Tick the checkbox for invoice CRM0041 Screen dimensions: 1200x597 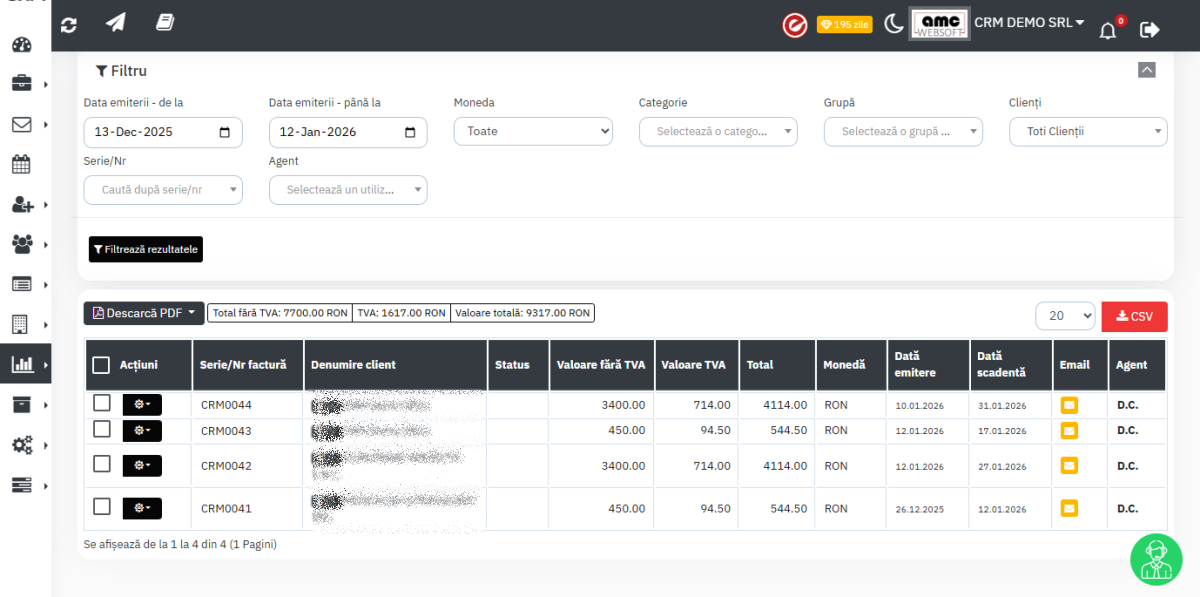pyautogui.click(x=102, y=507)
